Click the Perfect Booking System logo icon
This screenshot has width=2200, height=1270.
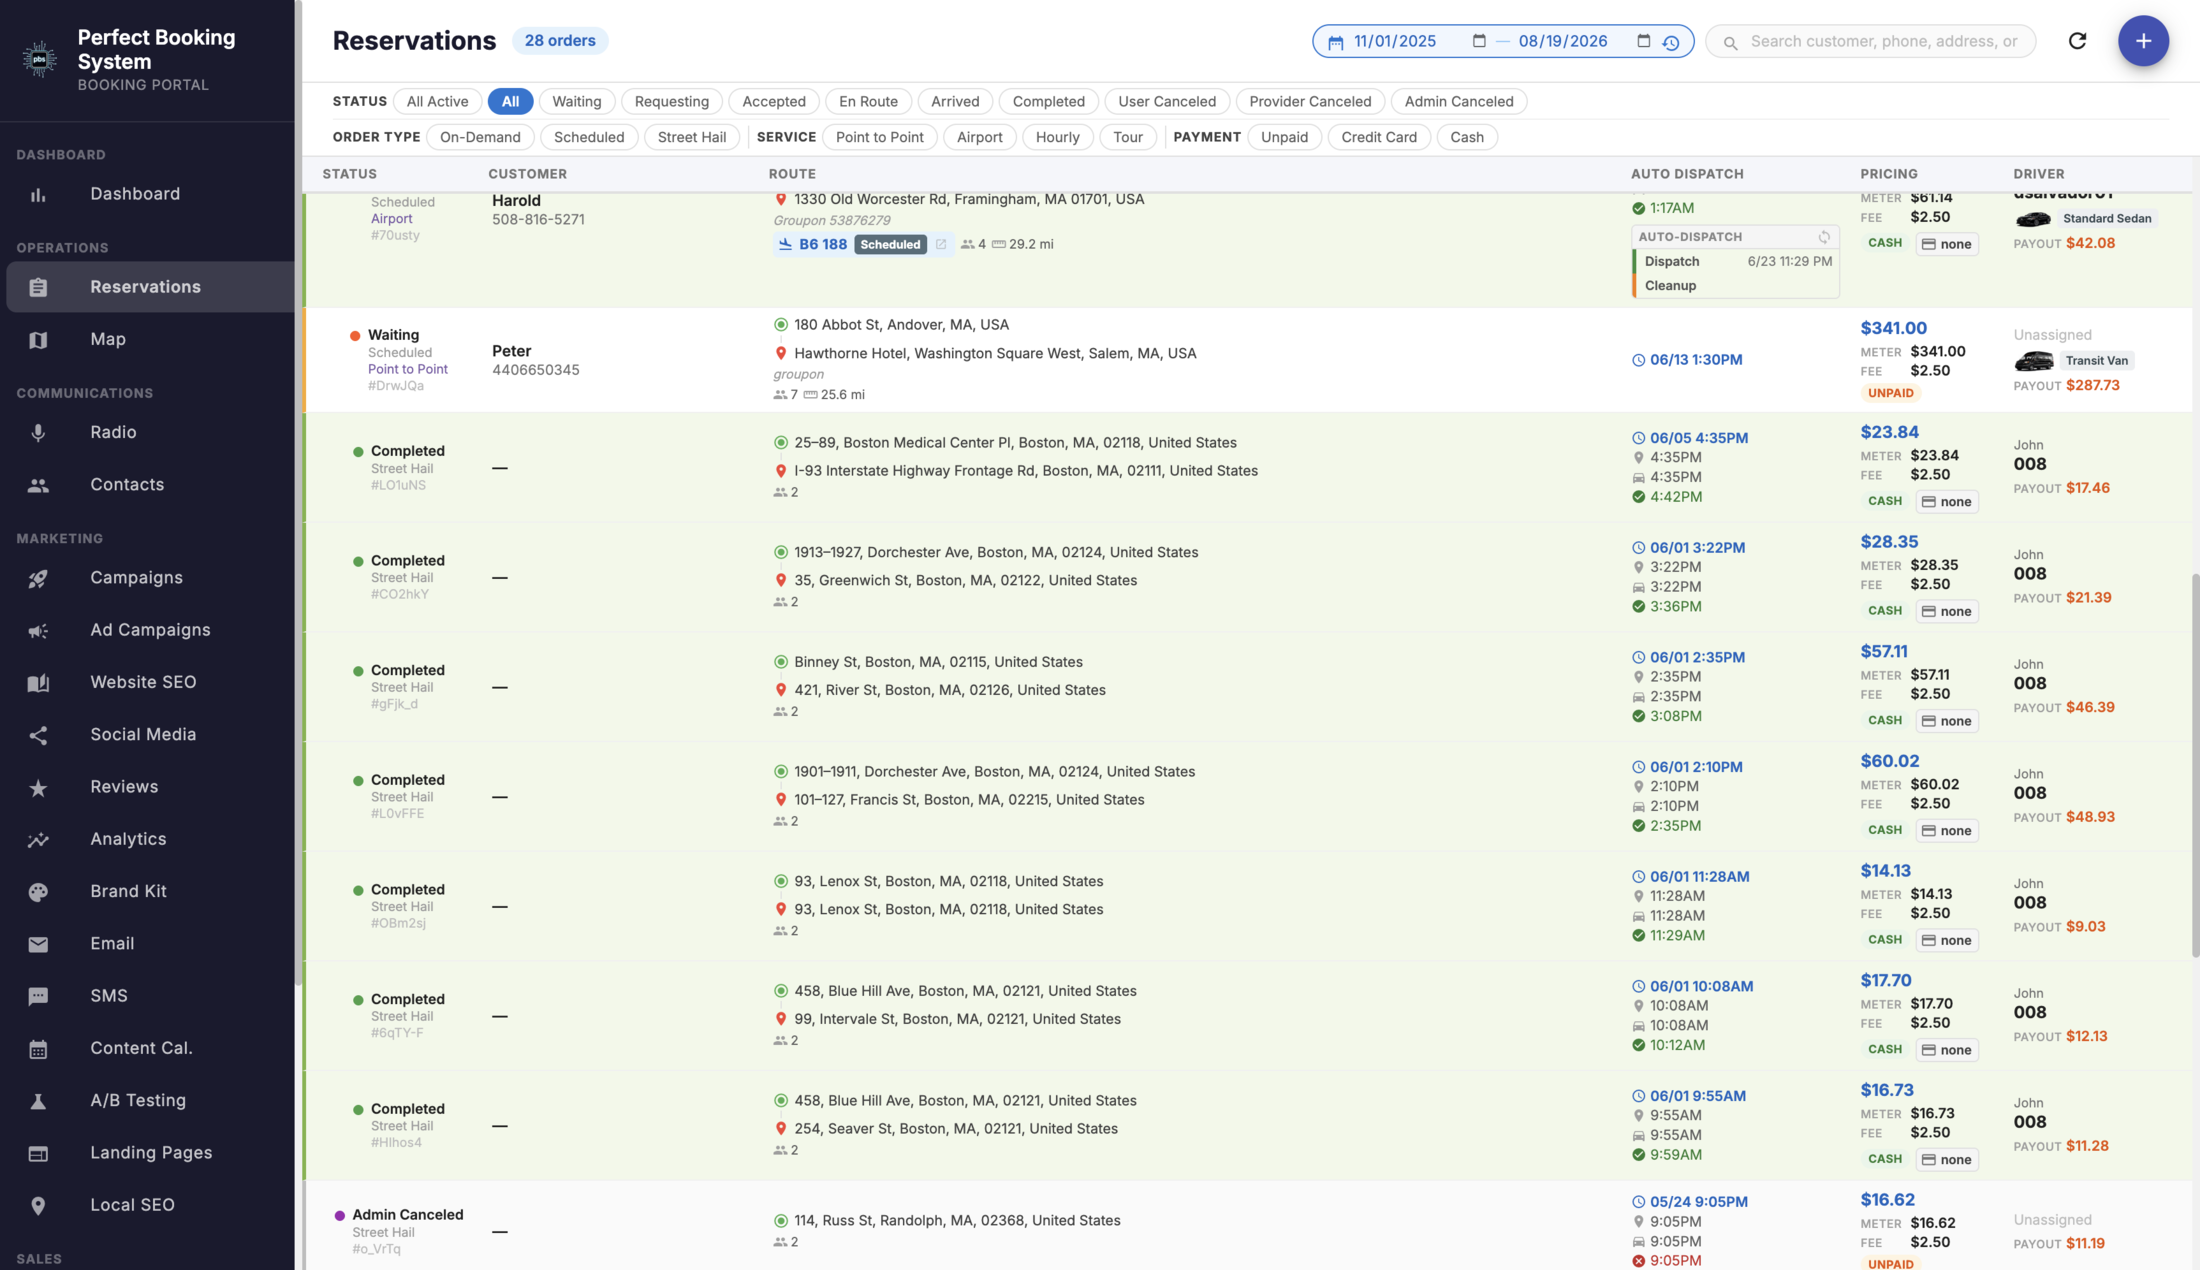coord(39,60)
